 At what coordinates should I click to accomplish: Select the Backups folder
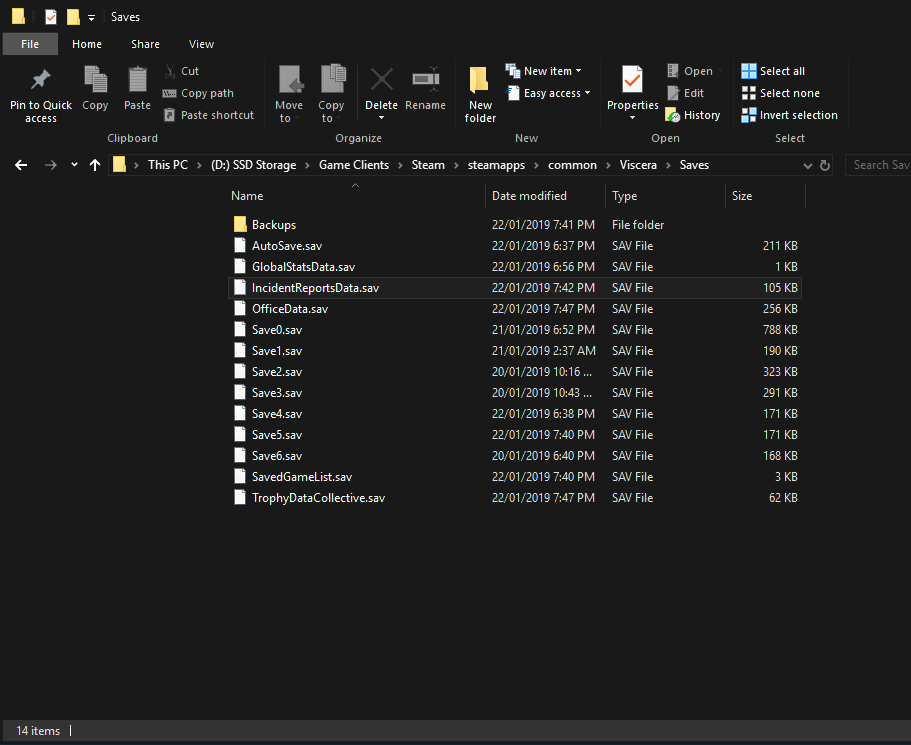[515, 225]
